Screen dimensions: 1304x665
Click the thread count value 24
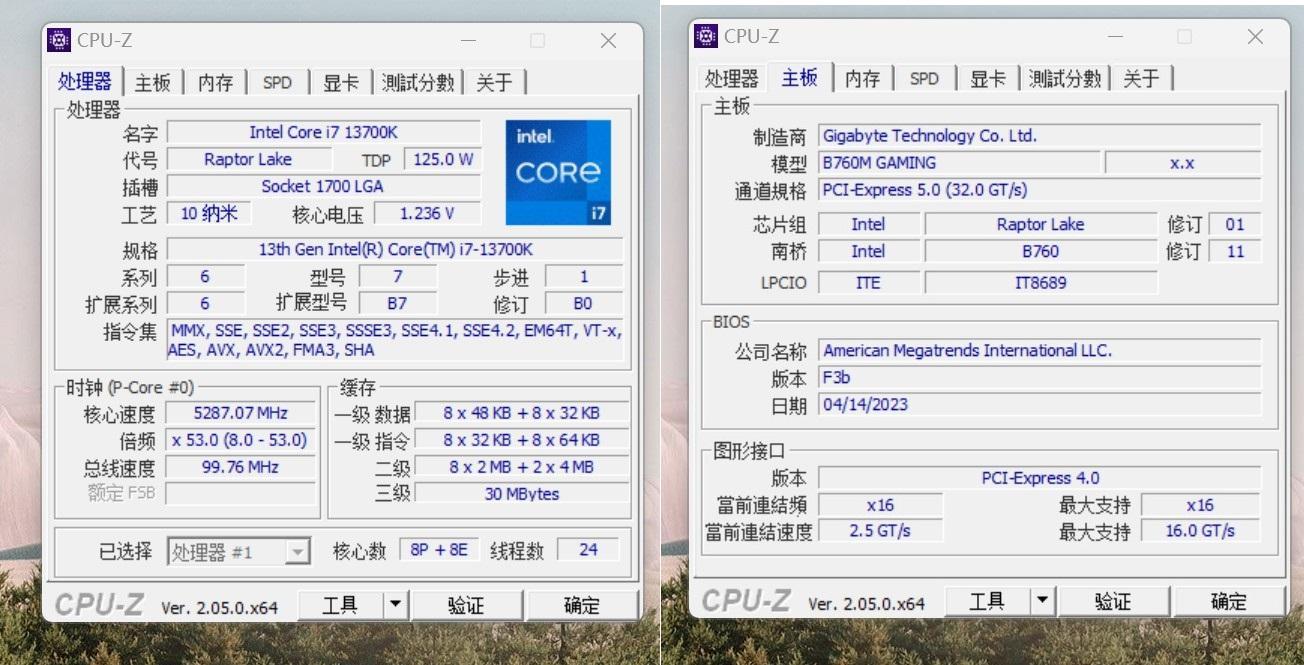tap(588, 550)
